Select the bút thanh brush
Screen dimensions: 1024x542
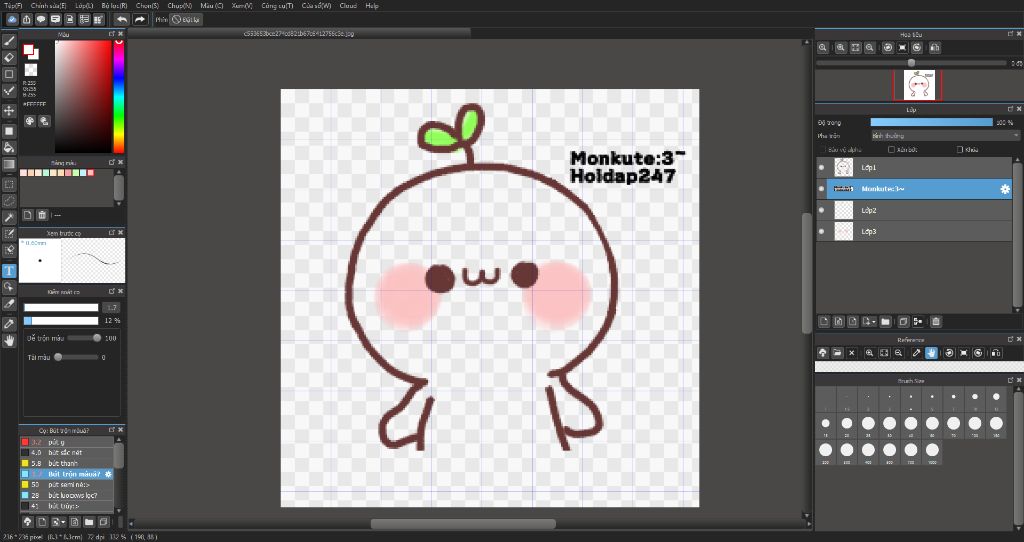coord(67,463)
